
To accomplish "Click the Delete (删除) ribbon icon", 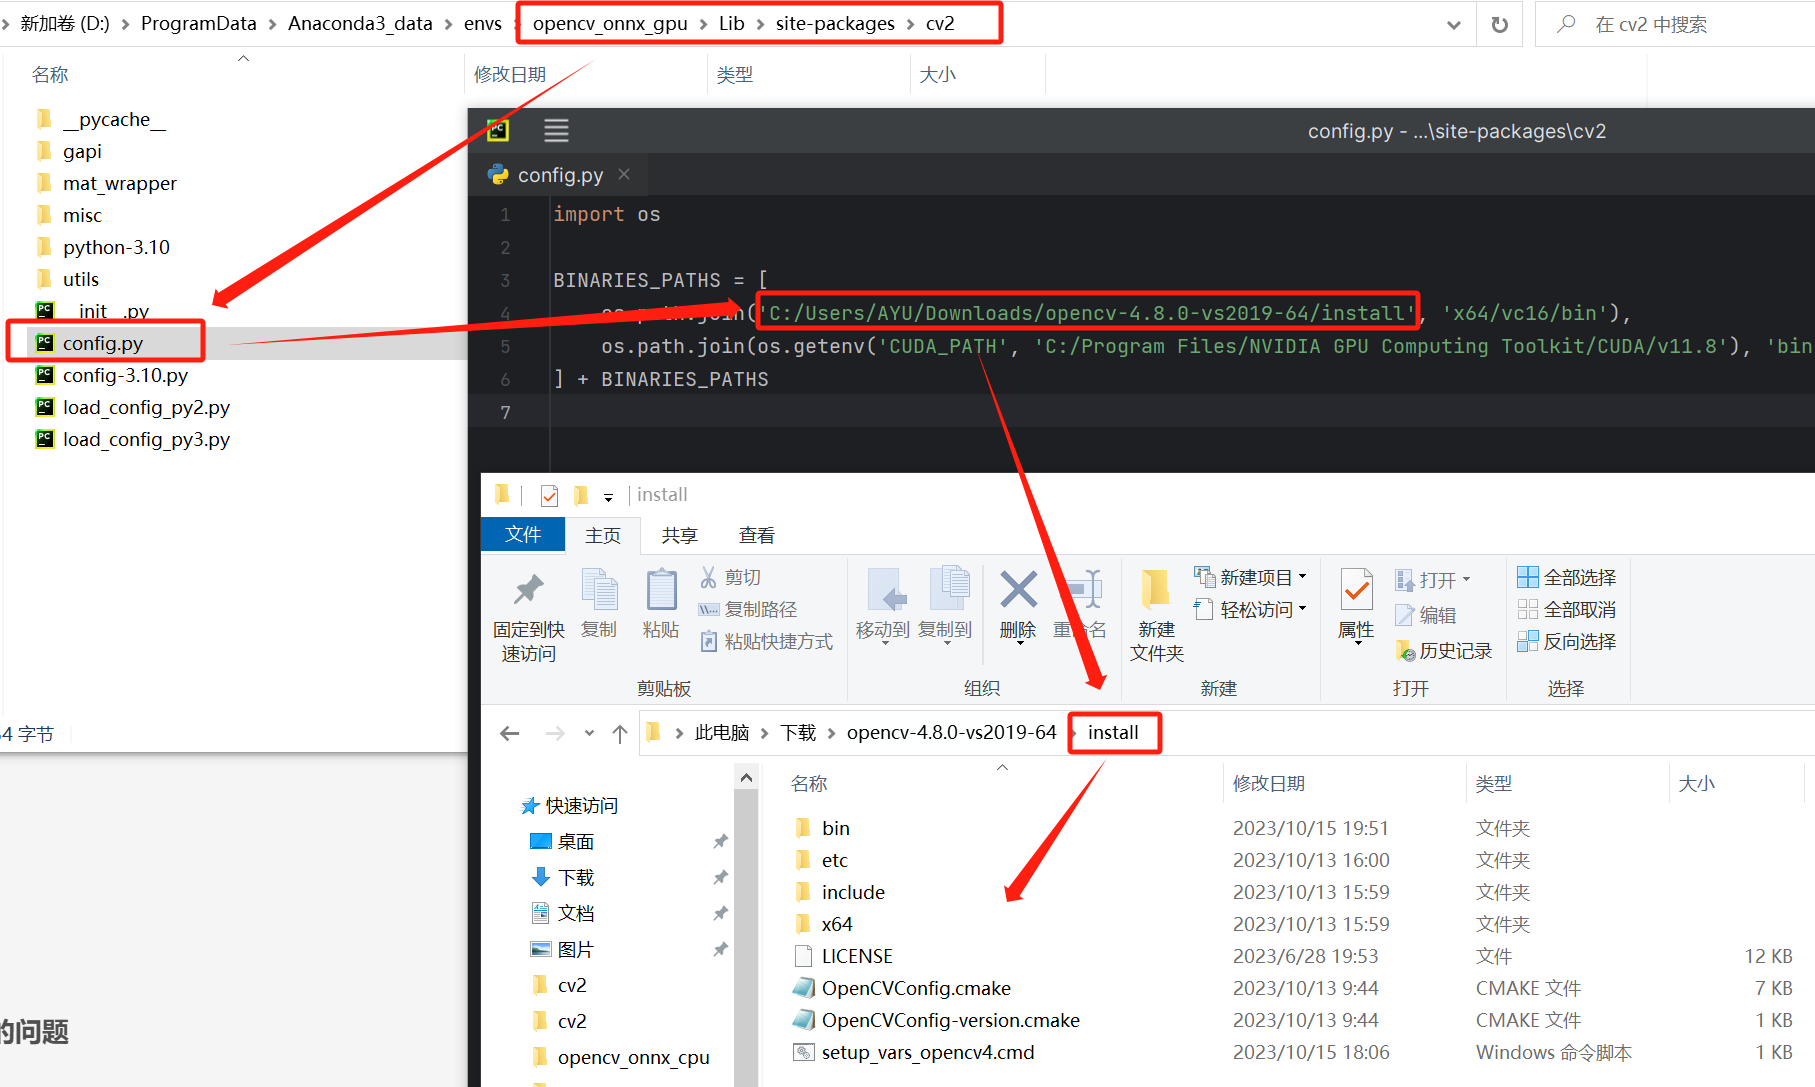I will (1018, 592).
